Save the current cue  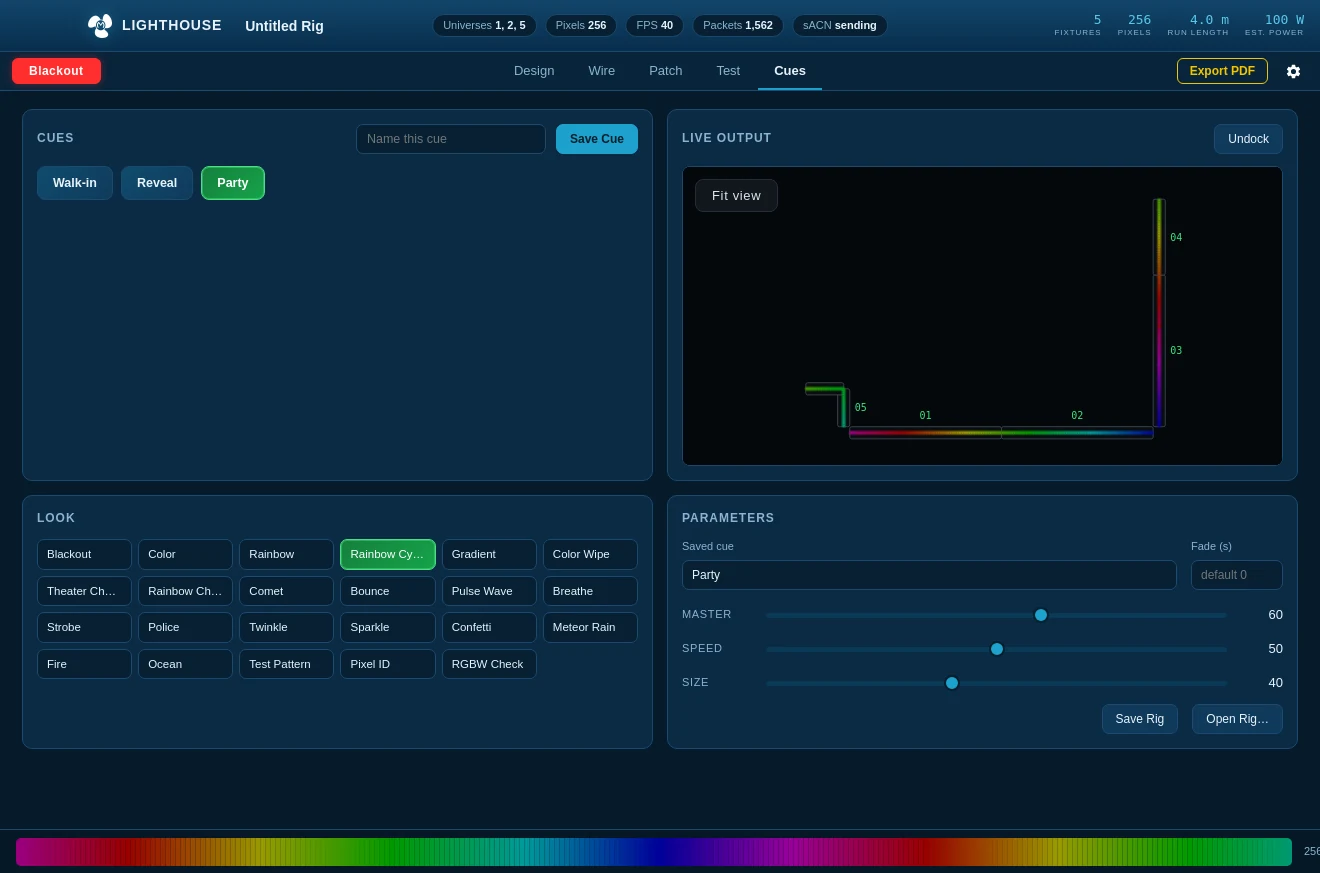pyautogui.click(x=597, y=139)
